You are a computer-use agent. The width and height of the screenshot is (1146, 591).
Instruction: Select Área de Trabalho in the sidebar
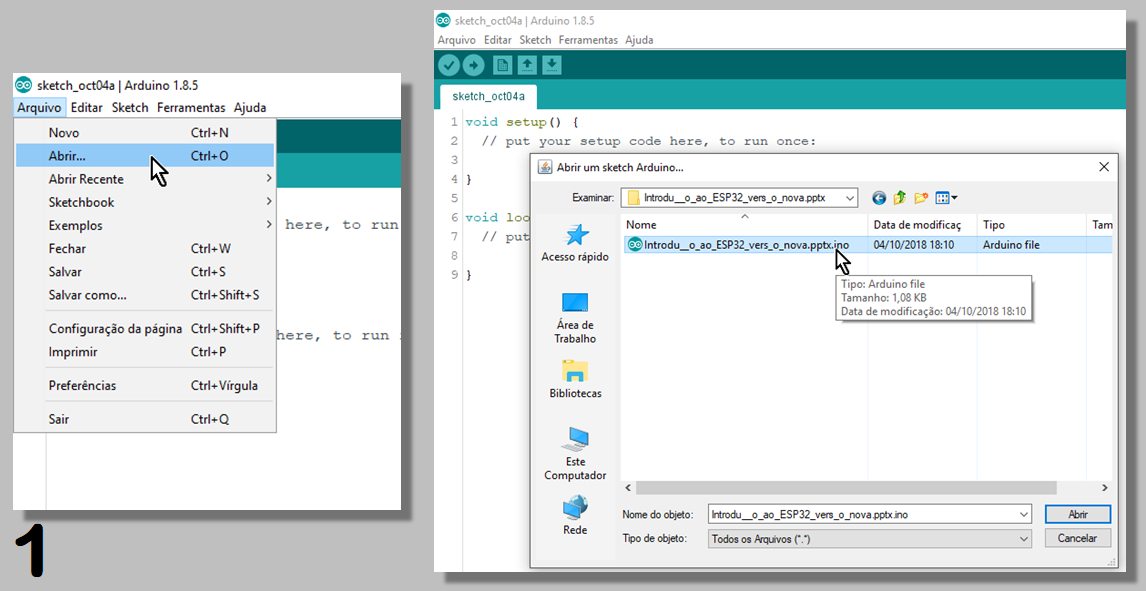[x=574, y=319]
